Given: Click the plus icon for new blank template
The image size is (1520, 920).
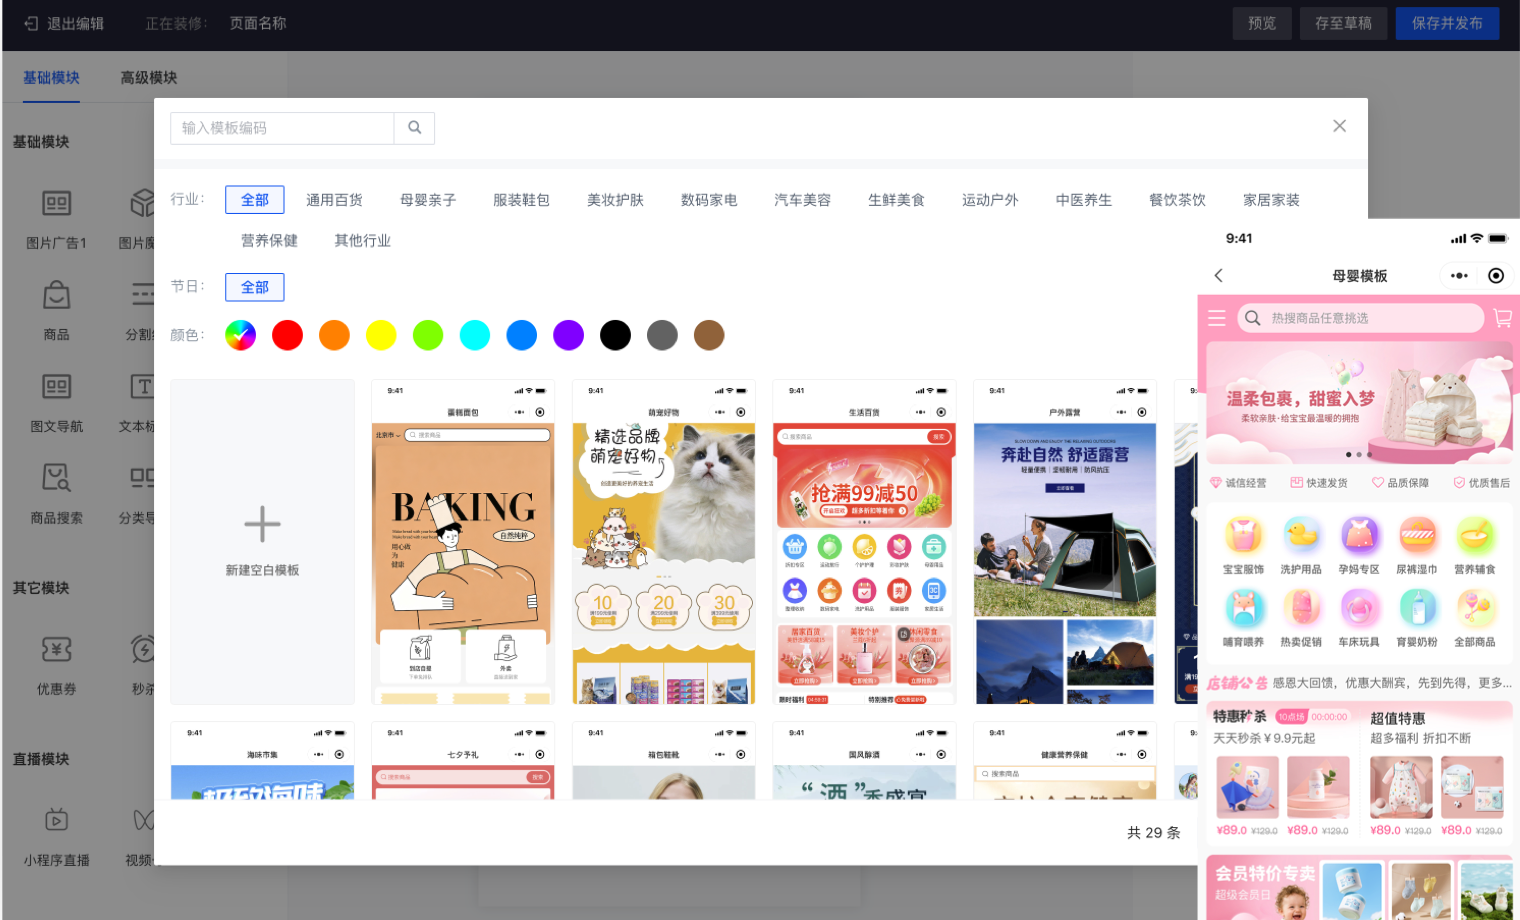Looking at the screenshot, I should pos(262,524).
